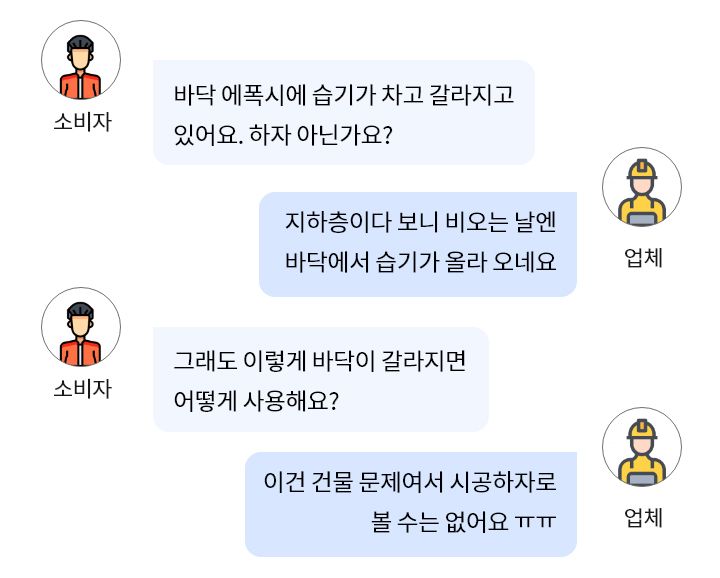Image resolution: width=720 pixels, height=578 pixels.
Task: Select the ㅠㅠ crying emoticon in the last reply
Action: coord(535,522)
